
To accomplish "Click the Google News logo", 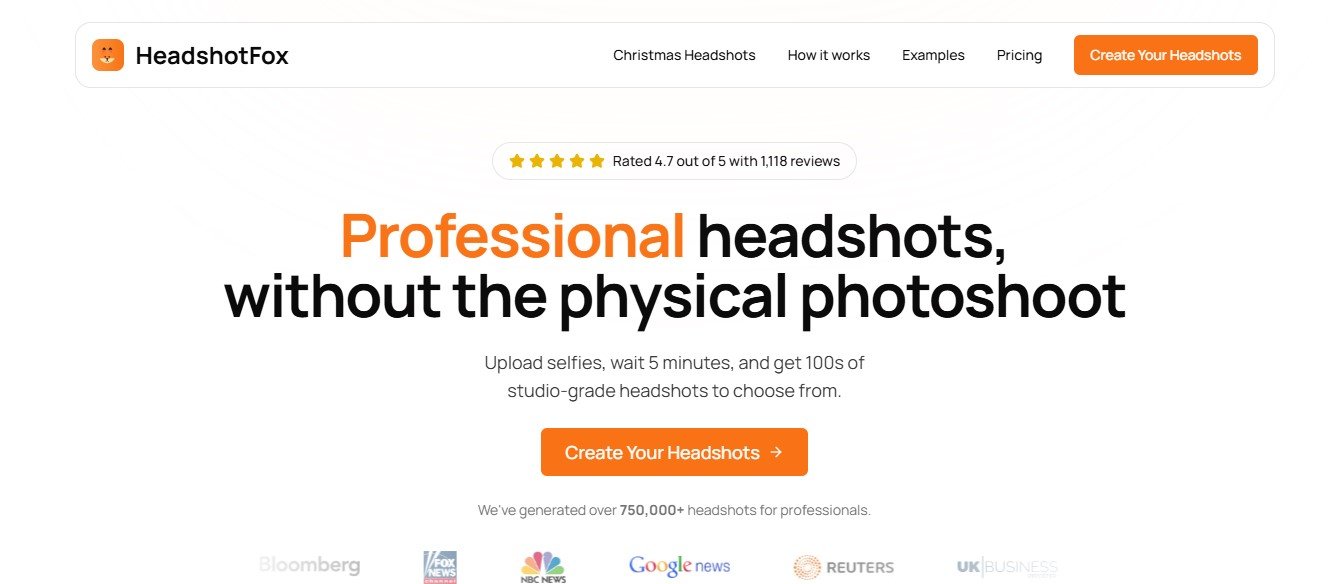I will (x=680, y=566).
